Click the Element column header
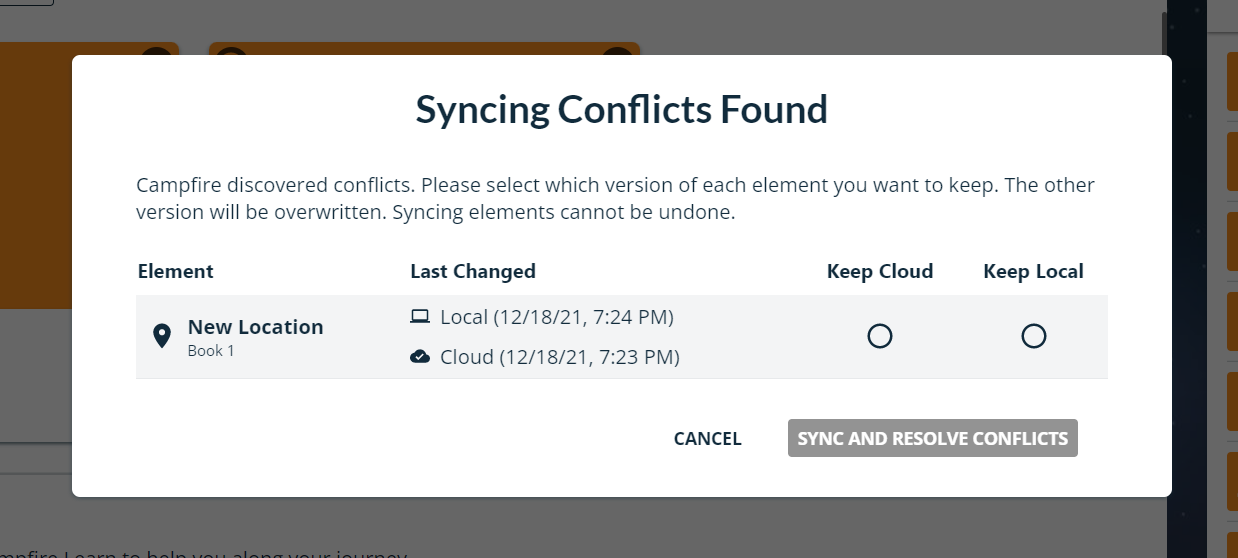This screenshot has width=1238, height=558. pos(176,271)
